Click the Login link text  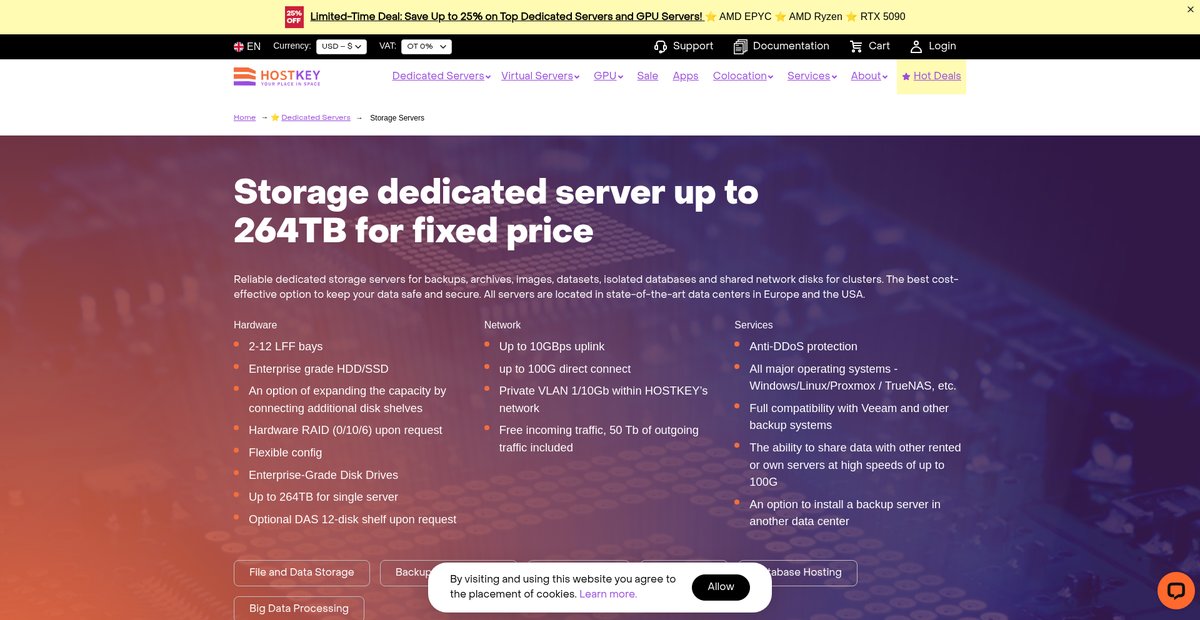coord(942,46)
